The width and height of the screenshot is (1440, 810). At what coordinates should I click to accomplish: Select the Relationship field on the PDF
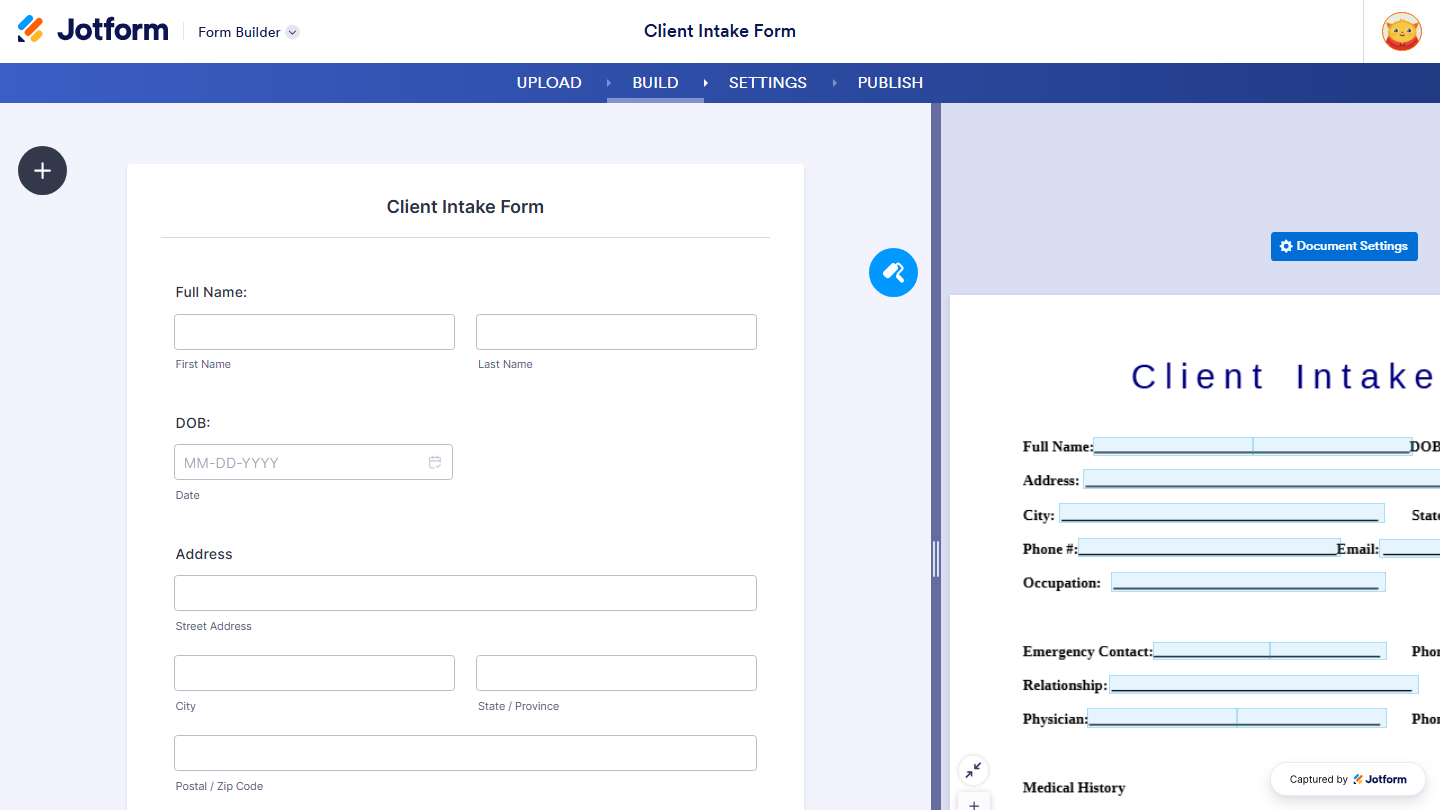[1264, 684]
